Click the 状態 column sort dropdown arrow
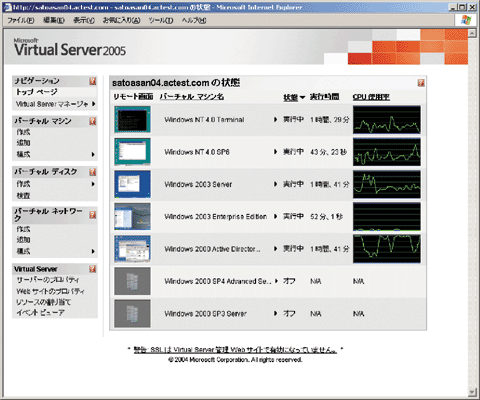 click(302, 97)
